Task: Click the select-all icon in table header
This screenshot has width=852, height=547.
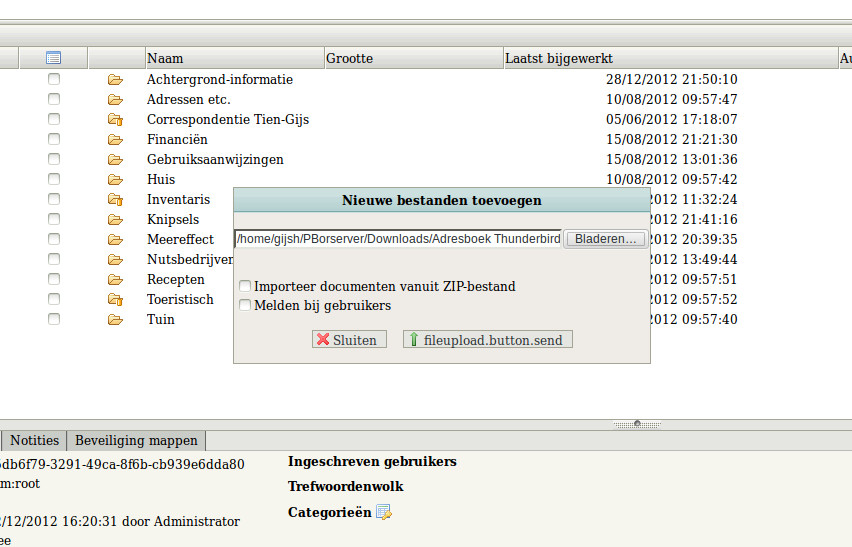Action: [54, 58]
